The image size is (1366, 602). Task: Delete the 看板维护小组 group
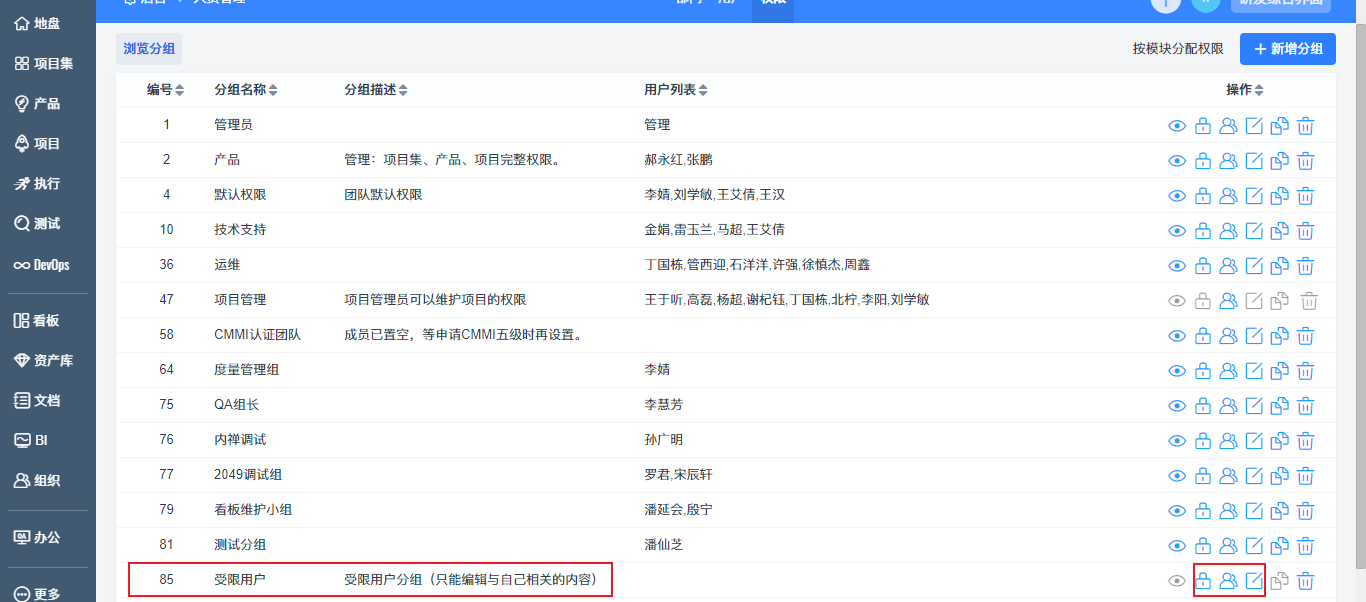point(1305,511)
